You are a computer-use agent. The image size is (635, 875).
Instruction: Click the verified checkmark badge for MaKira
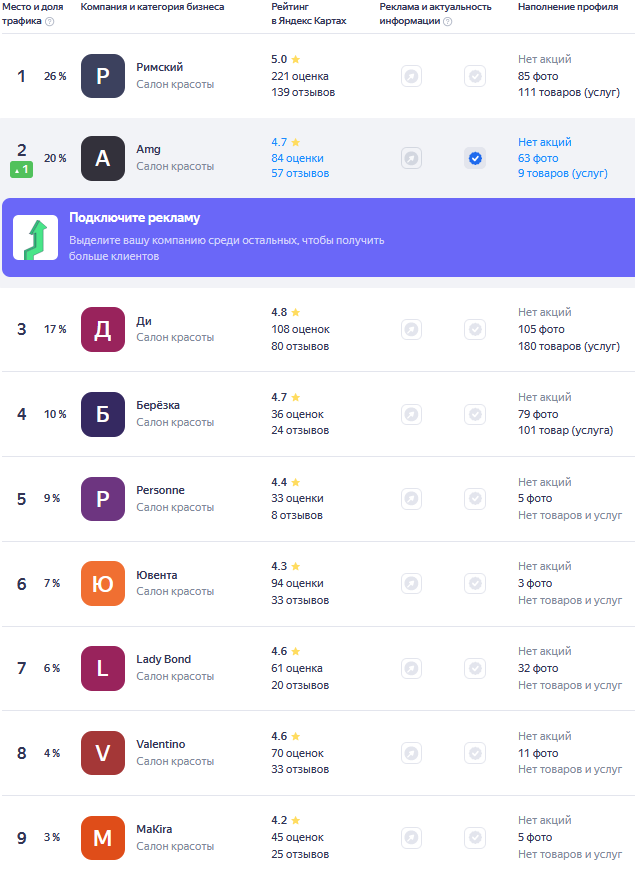coord(475,838)
